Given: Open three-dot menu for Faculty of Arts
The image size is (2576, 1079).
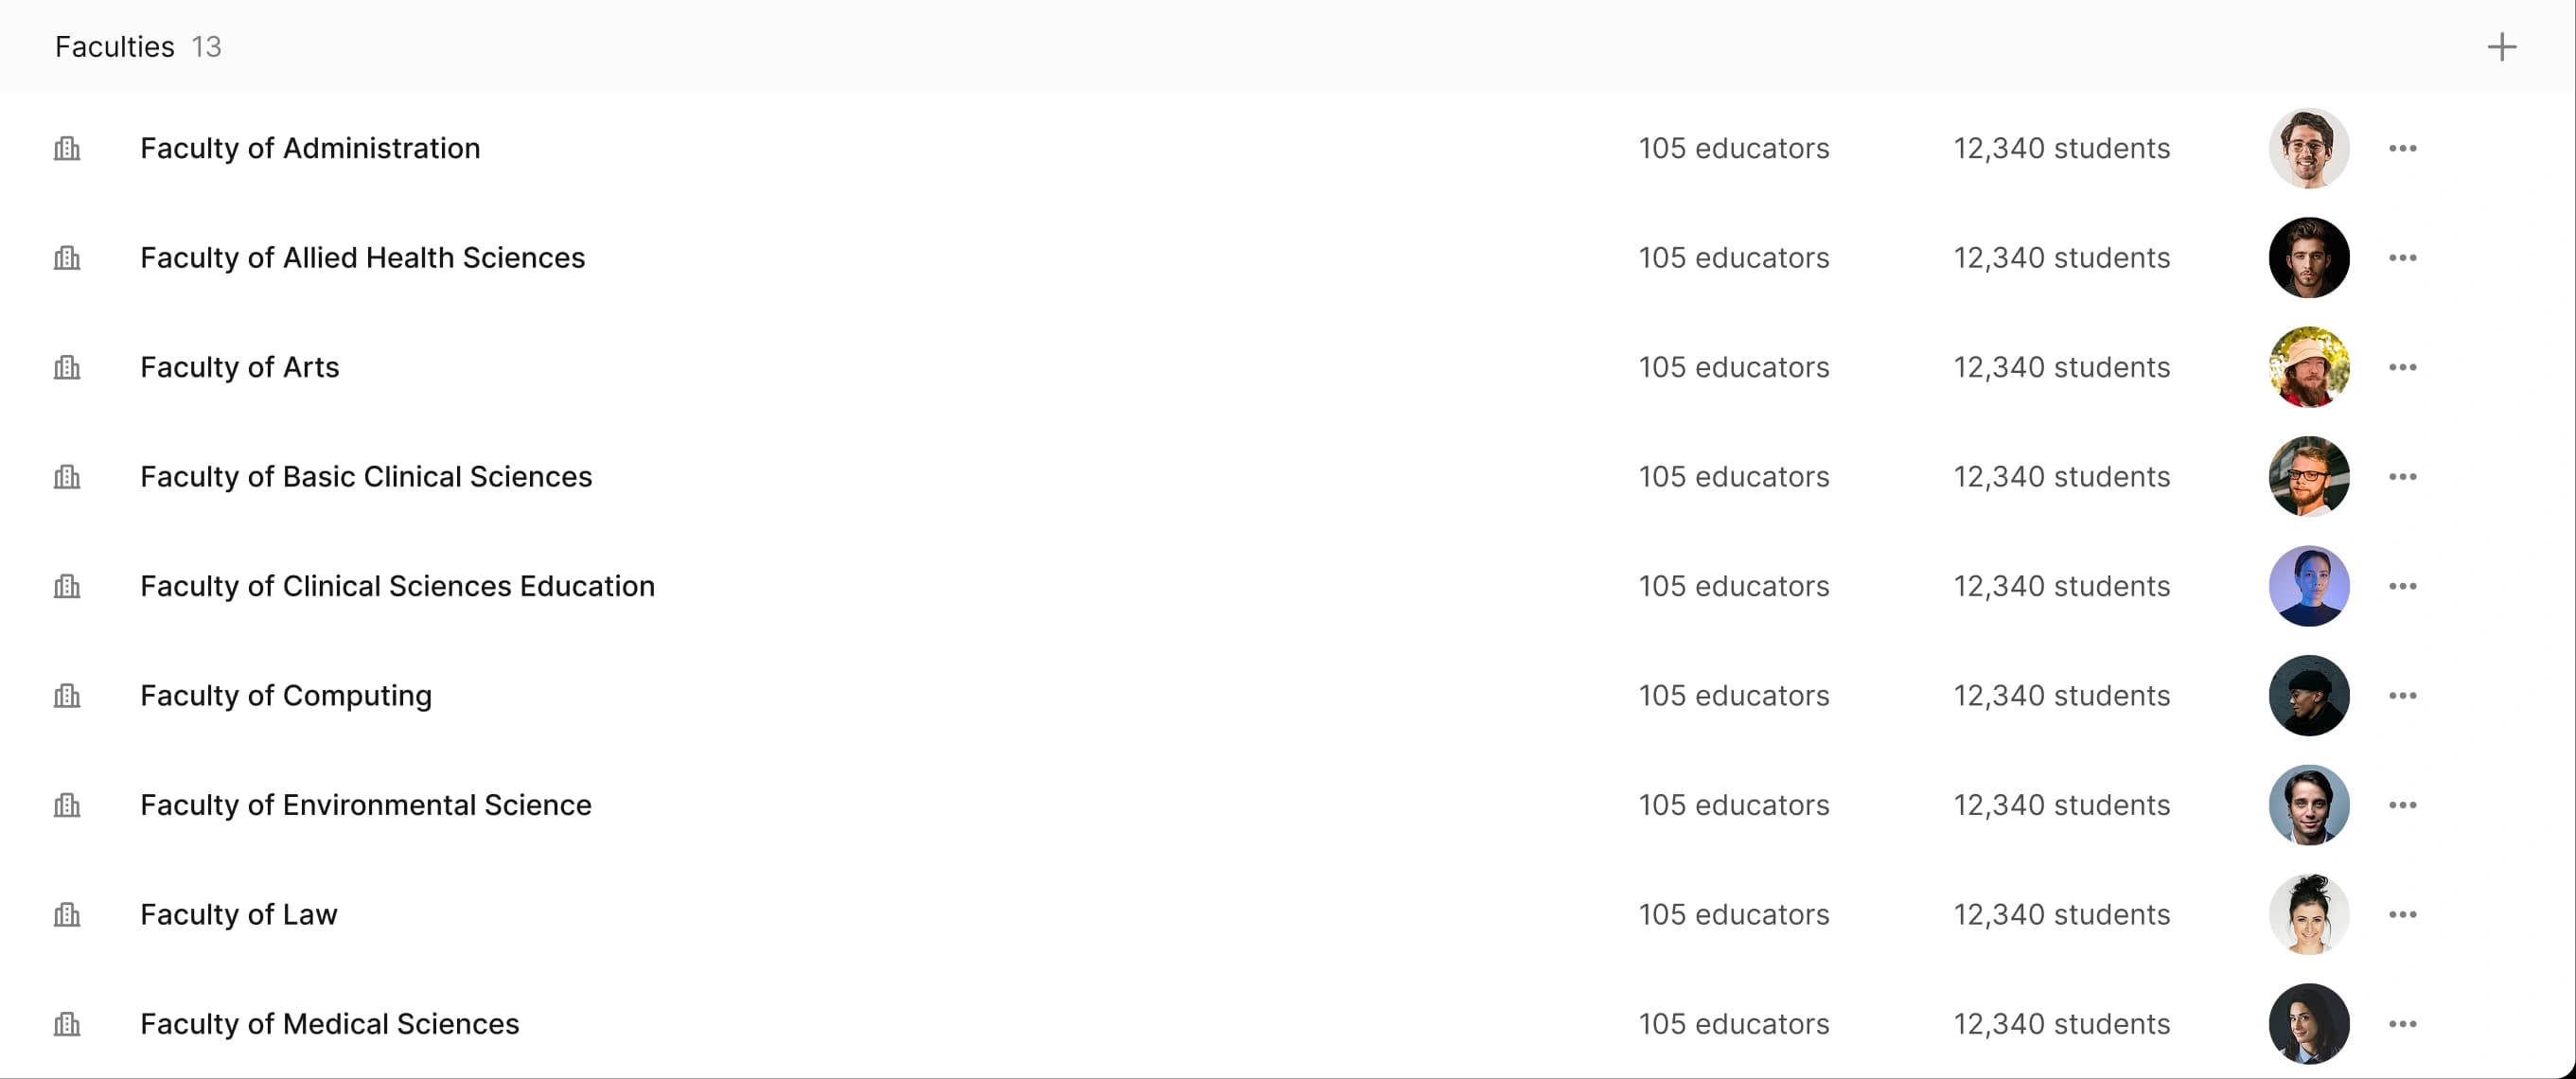Looking at the screenshot, I should pyautogui.click(x=2402, y=367).
